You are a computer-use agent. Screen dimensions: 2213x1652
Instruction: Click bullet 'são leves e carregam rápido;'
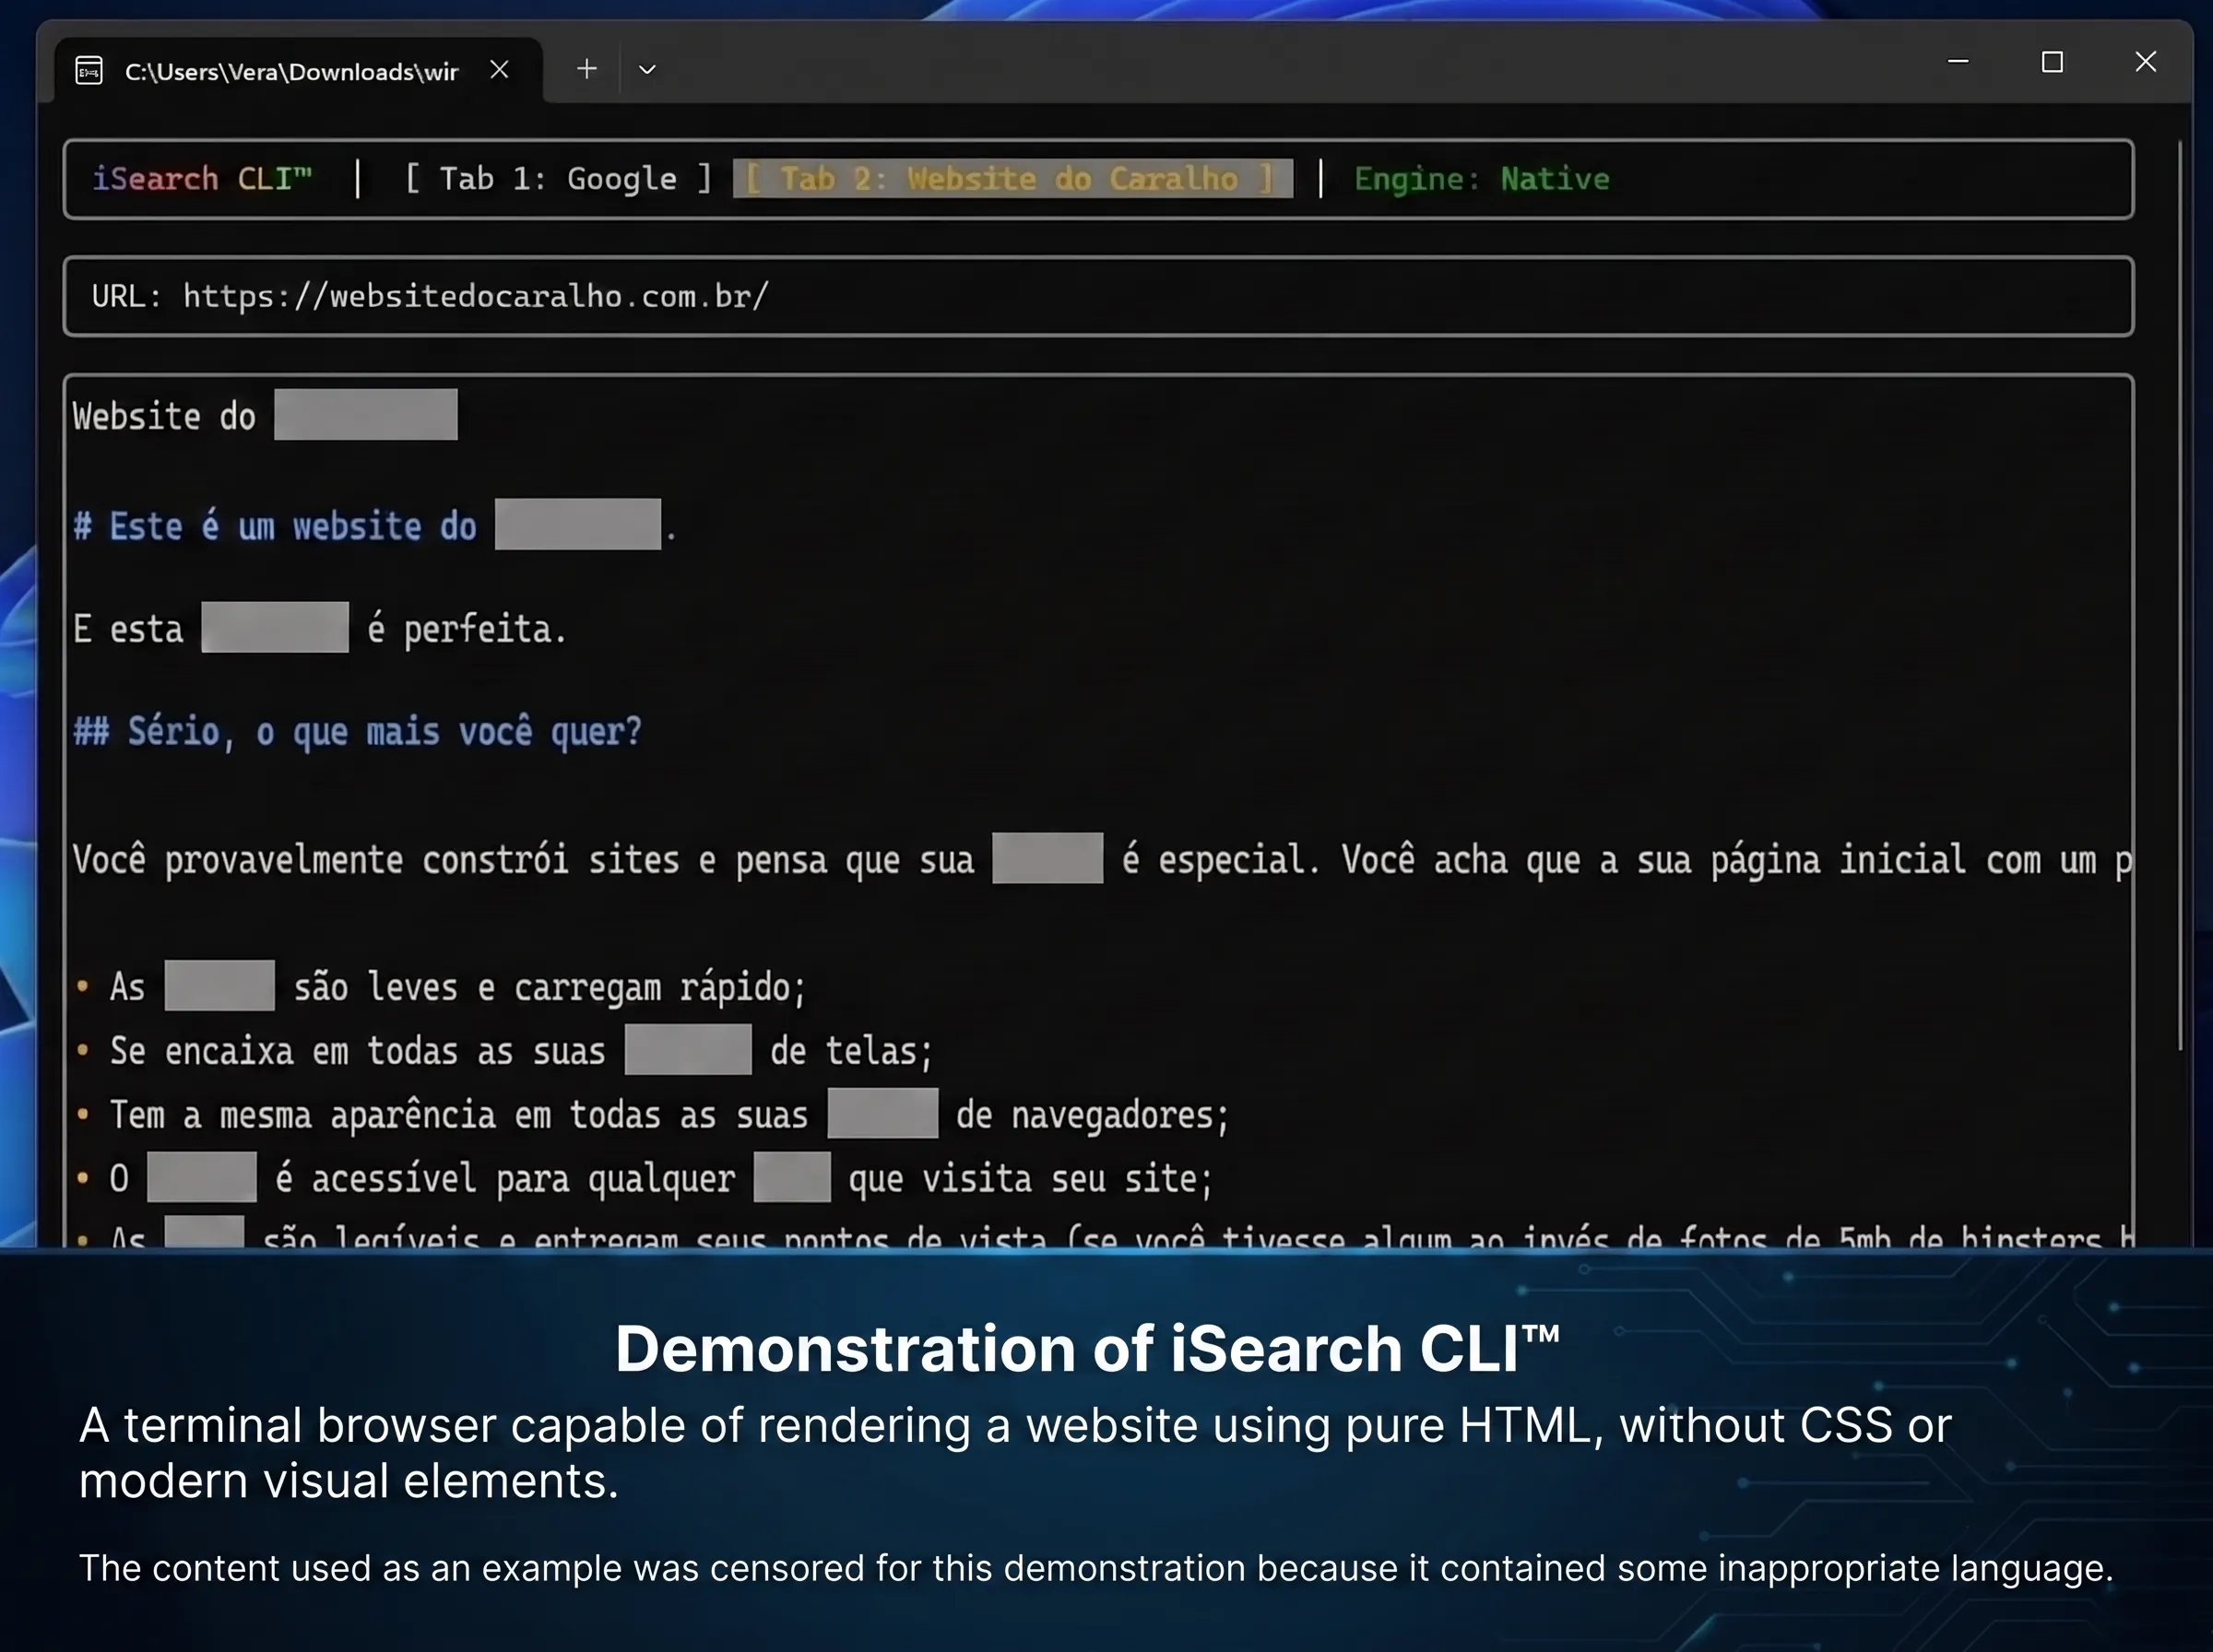pyautogui.click(x=441, y=986)
